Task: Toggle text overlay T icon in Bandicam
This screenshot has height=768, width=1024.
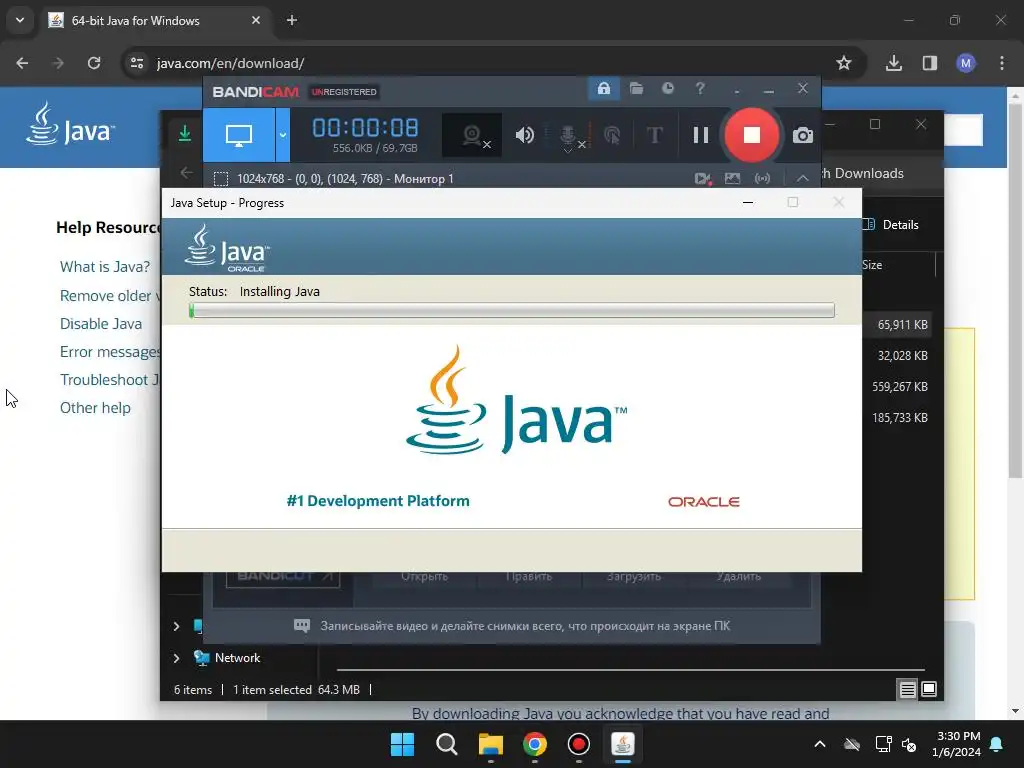Action: pyautogui.click(x=654, y=135)
